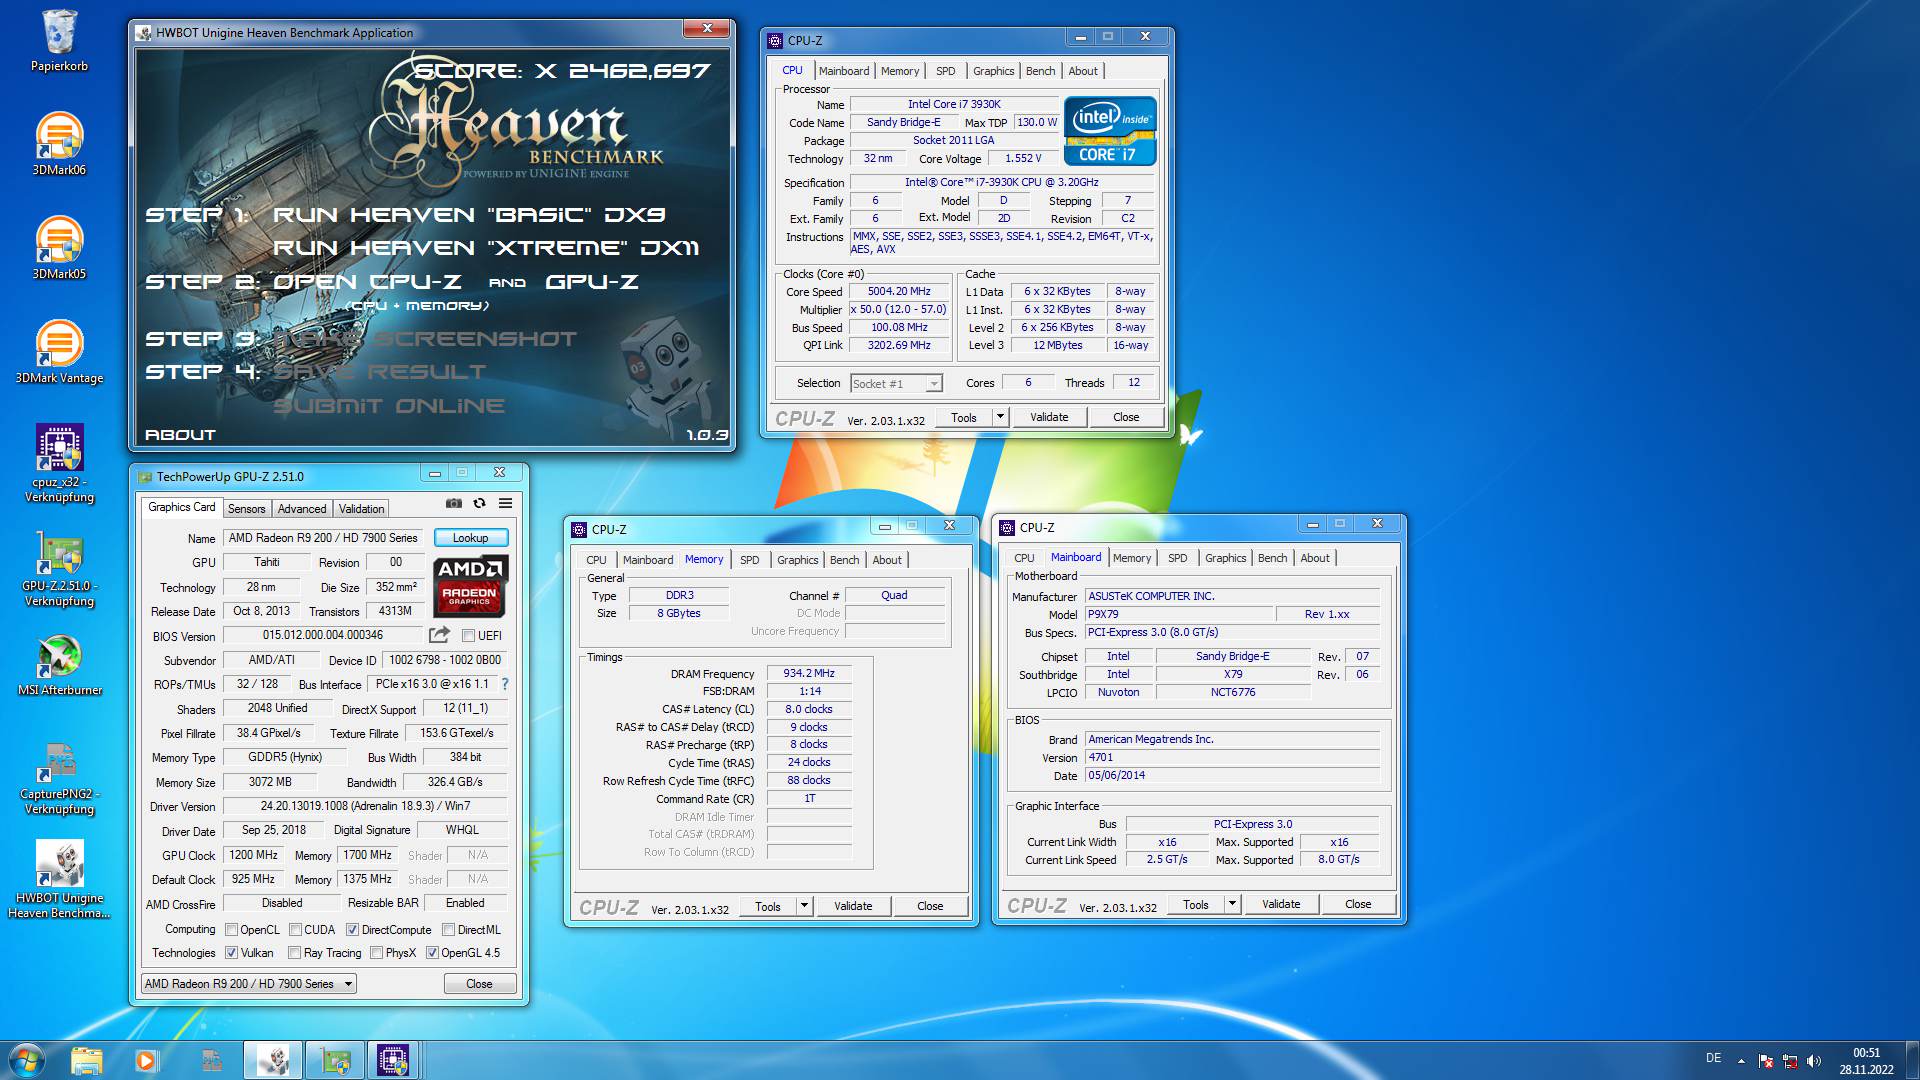Open the Papierkorb recycle bin icon
This screenshot has width=1920, height=1080.
click(x=59, y=41)
